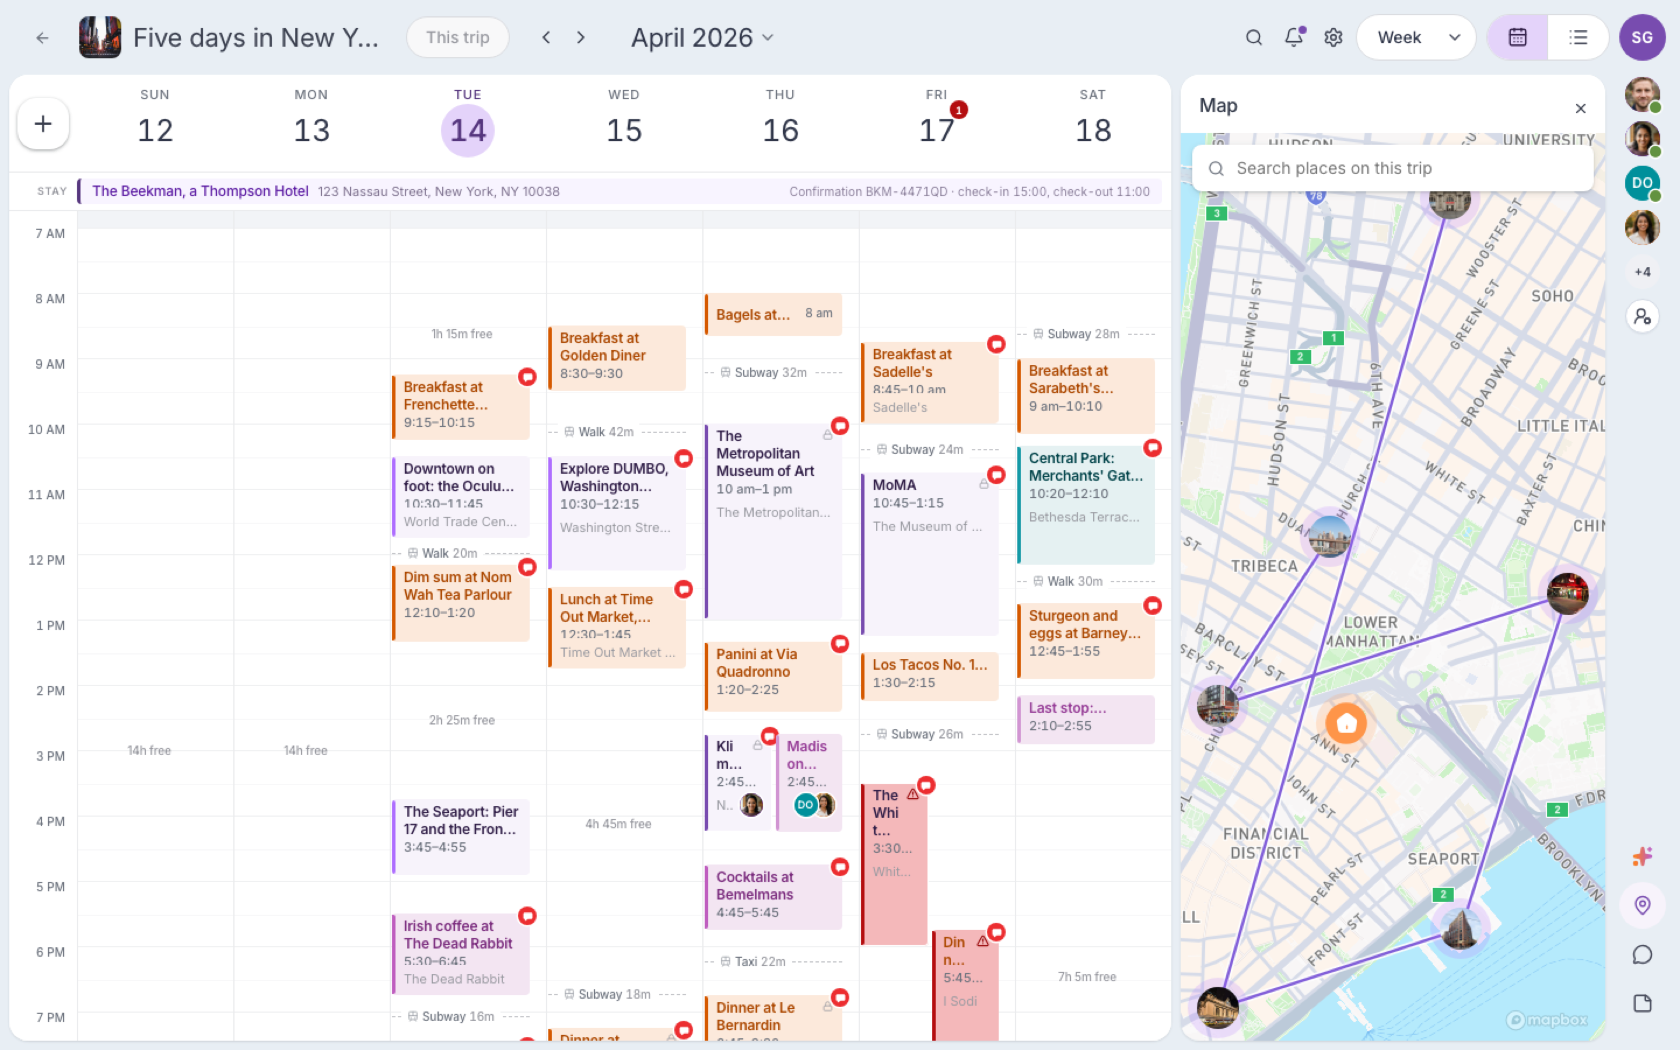Click the Taxi 22m transit segment
1680x1050 pixels.
(x=772, y=961)
